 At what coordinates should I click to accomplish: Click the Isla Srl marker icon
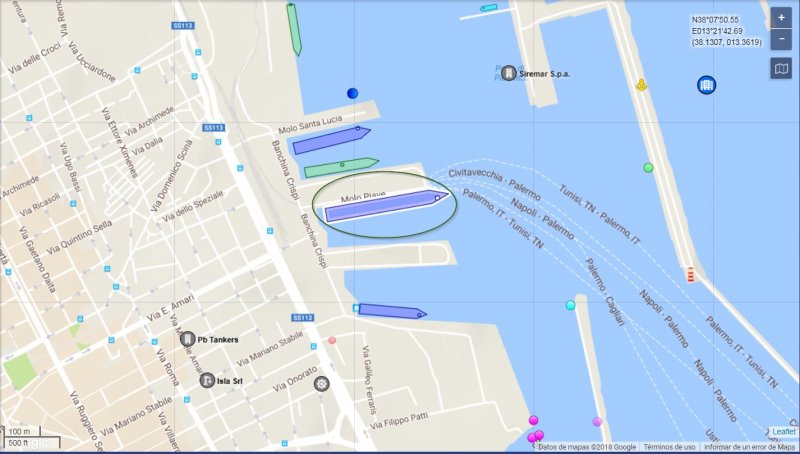207,380
